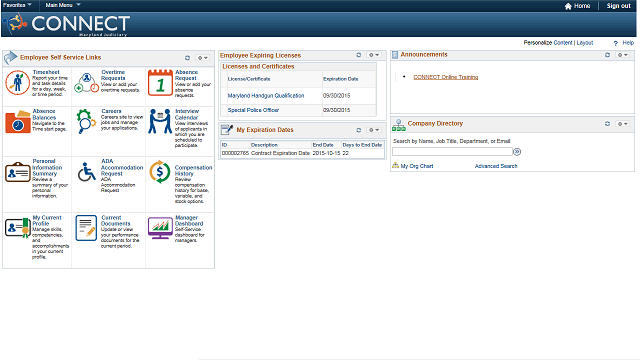
Task: Click the Timesheet title link
Action: [46, 72]
